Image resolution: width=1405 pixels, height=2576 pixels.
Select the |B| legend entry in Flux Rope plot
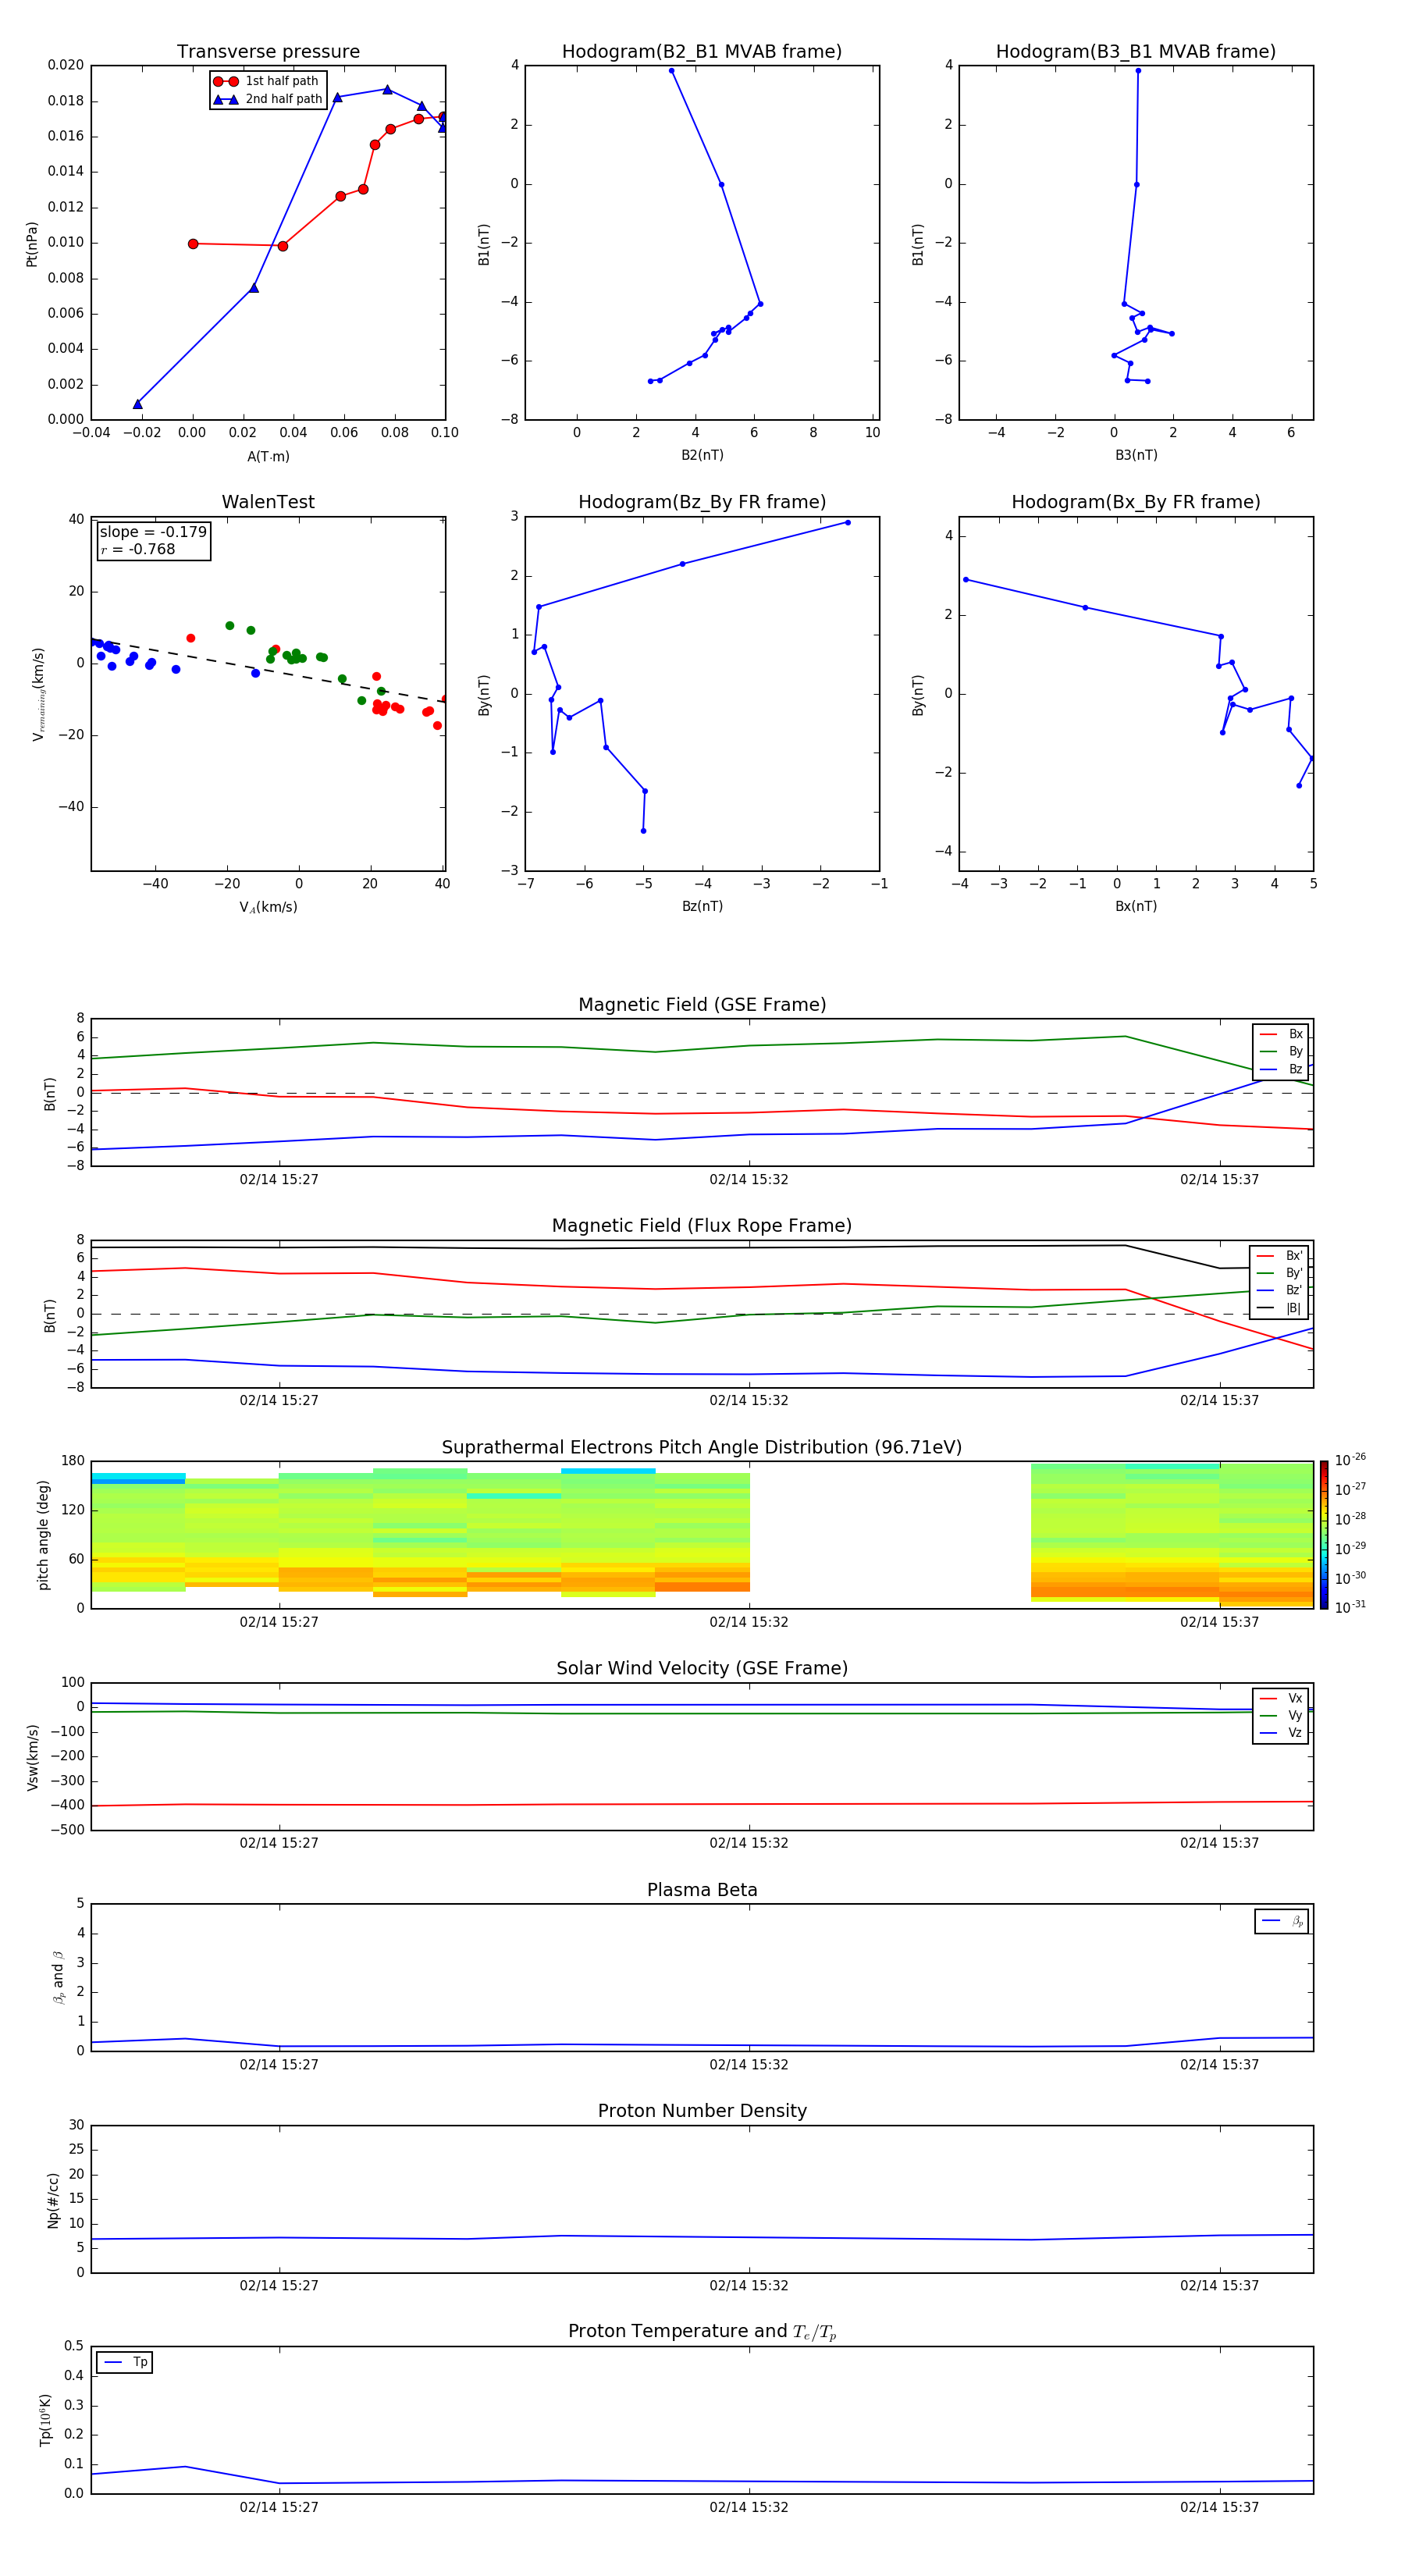click(1279, 1308)
